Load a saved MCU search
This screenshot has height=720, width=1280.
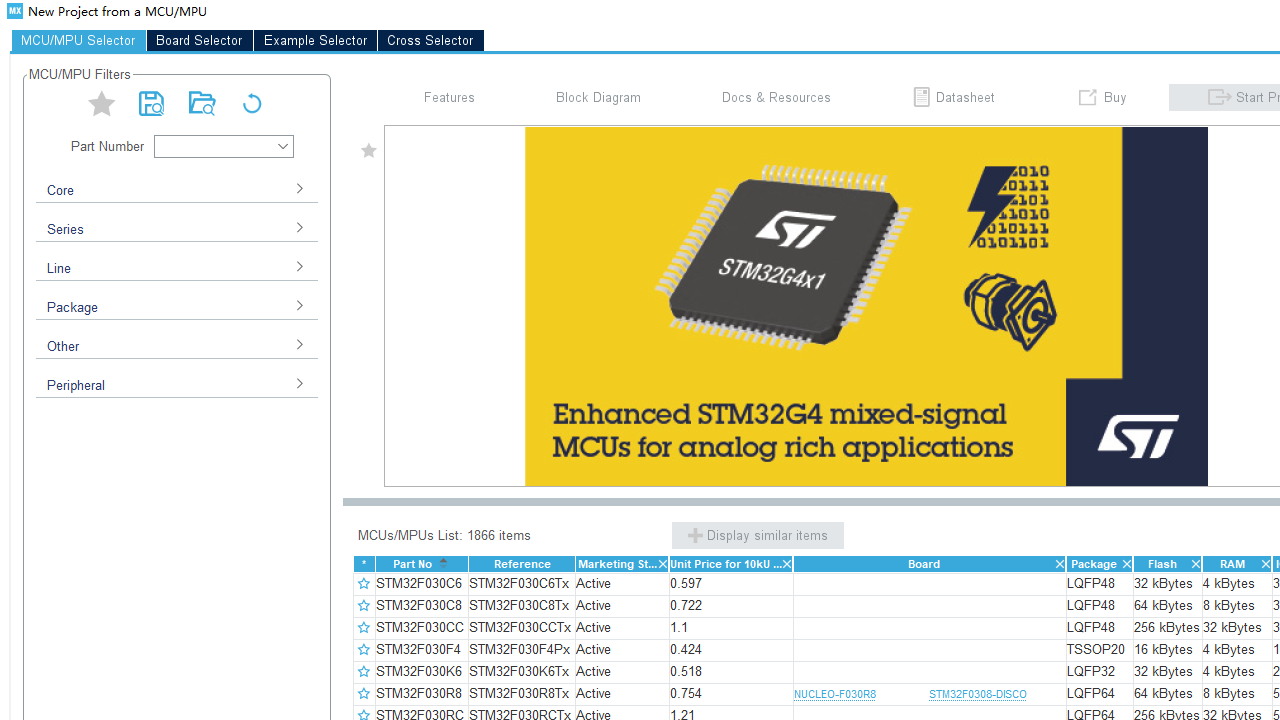tap(201, 103)
